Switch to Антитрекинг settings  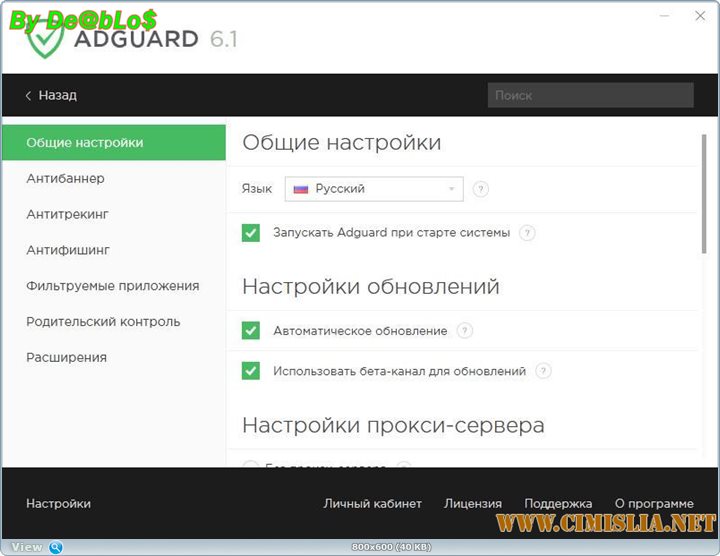point(68,214)
